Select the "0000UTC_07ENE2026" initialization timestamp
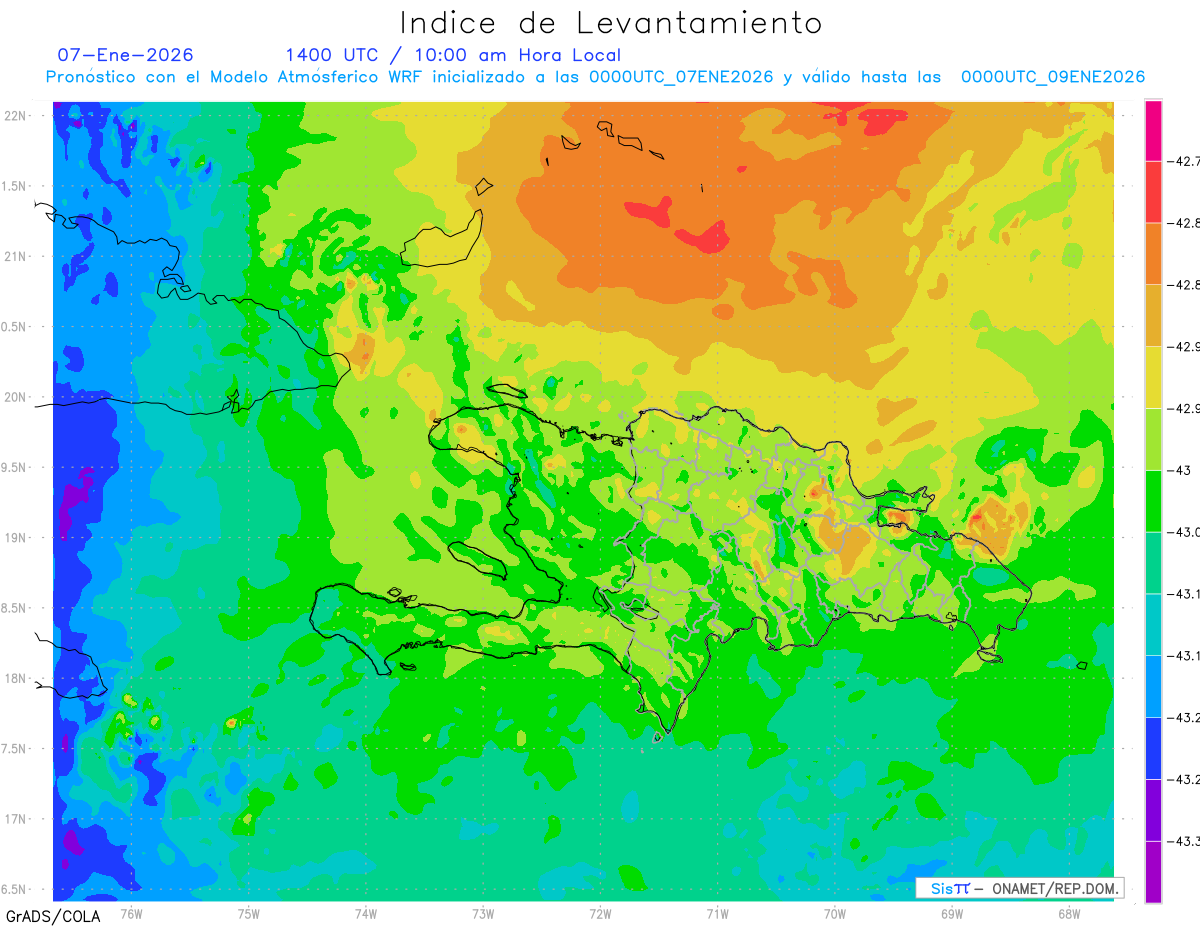This screenshot has height=927, width=1200. (x=681, y=77)
